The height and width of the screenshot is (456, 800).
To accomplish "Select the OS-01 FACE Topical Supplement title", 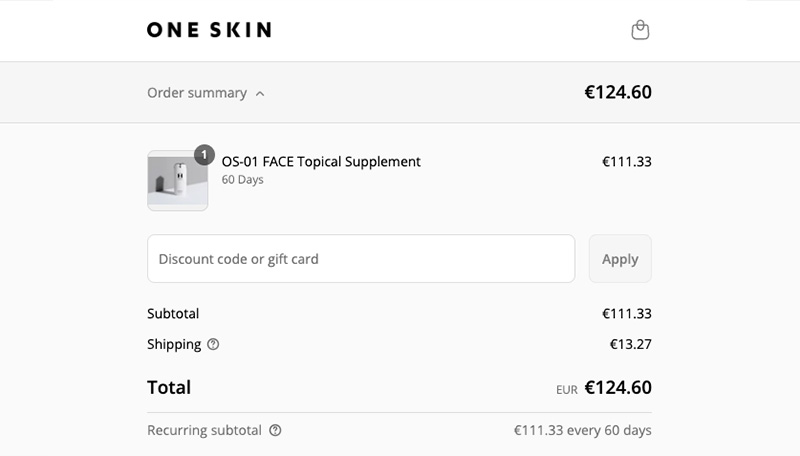I will point(321,162).
